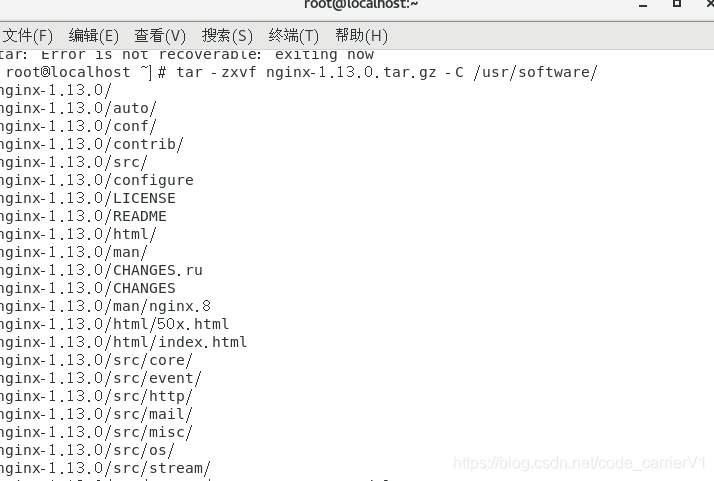Click the nginx-1.13.0/CHANGES.ru output line

click(101, 270)
